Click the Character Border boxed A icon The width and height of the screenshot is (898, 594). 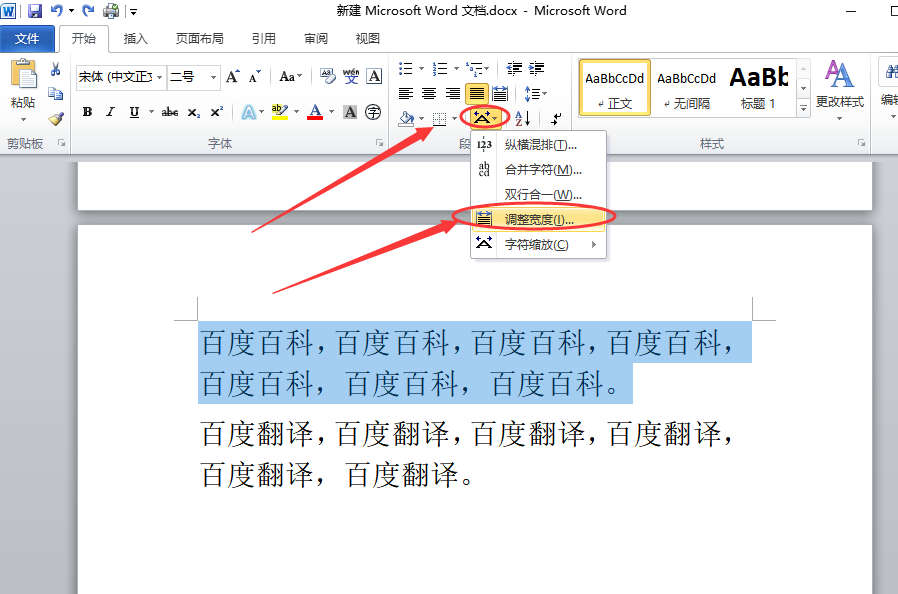click(x=374, y=76)
